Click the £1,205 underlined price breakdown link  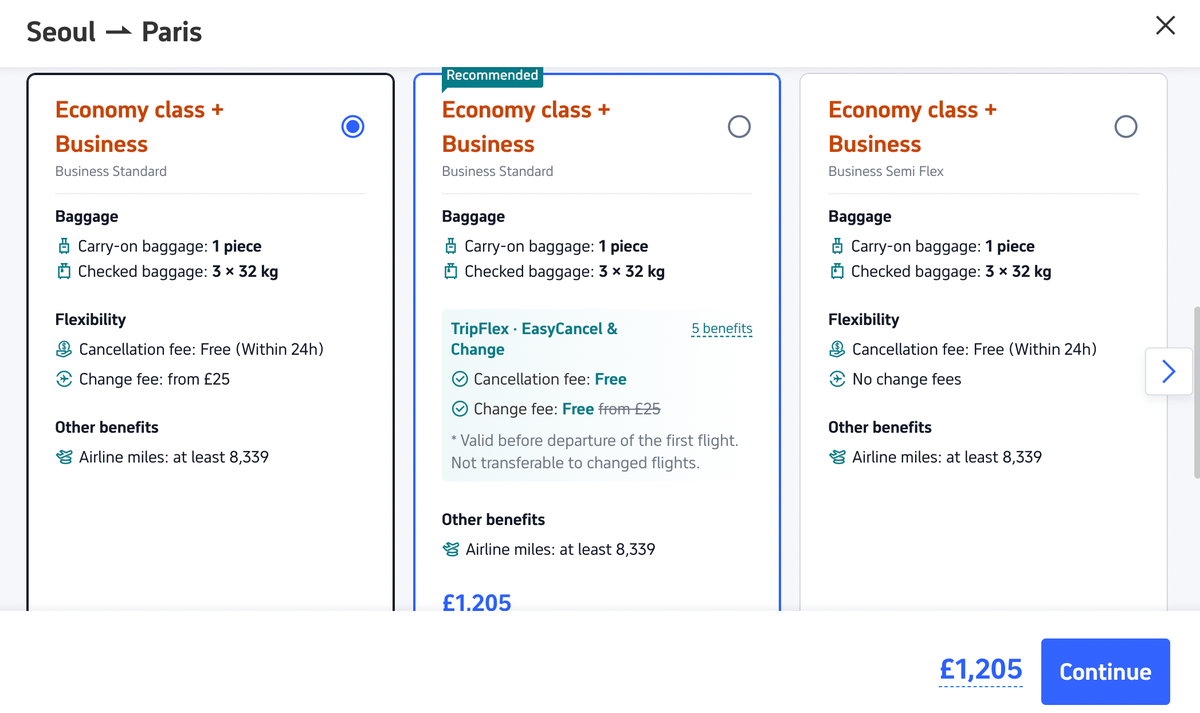click(980, 670)
